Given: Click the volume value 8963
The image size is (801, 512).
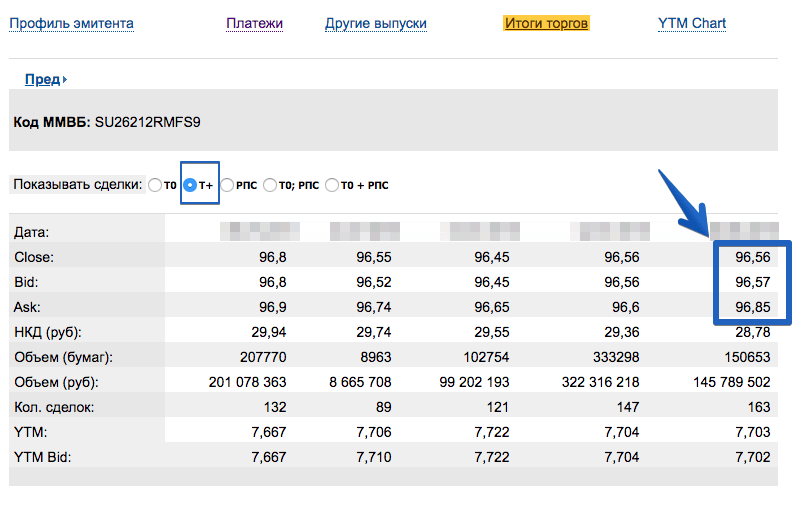Looking at the screenshot, I should point(376,357).
